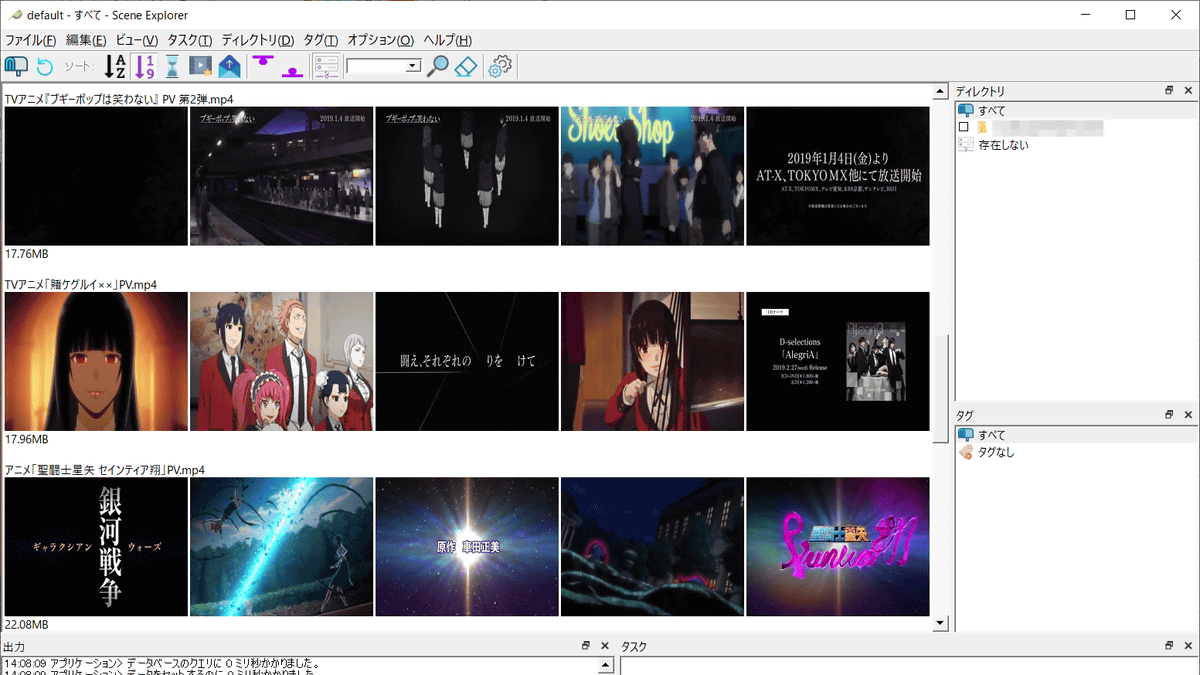The image size is (1200, 675).
Task: Click the thumbnail list scroll-up arrow
Action: coord(940,93)
